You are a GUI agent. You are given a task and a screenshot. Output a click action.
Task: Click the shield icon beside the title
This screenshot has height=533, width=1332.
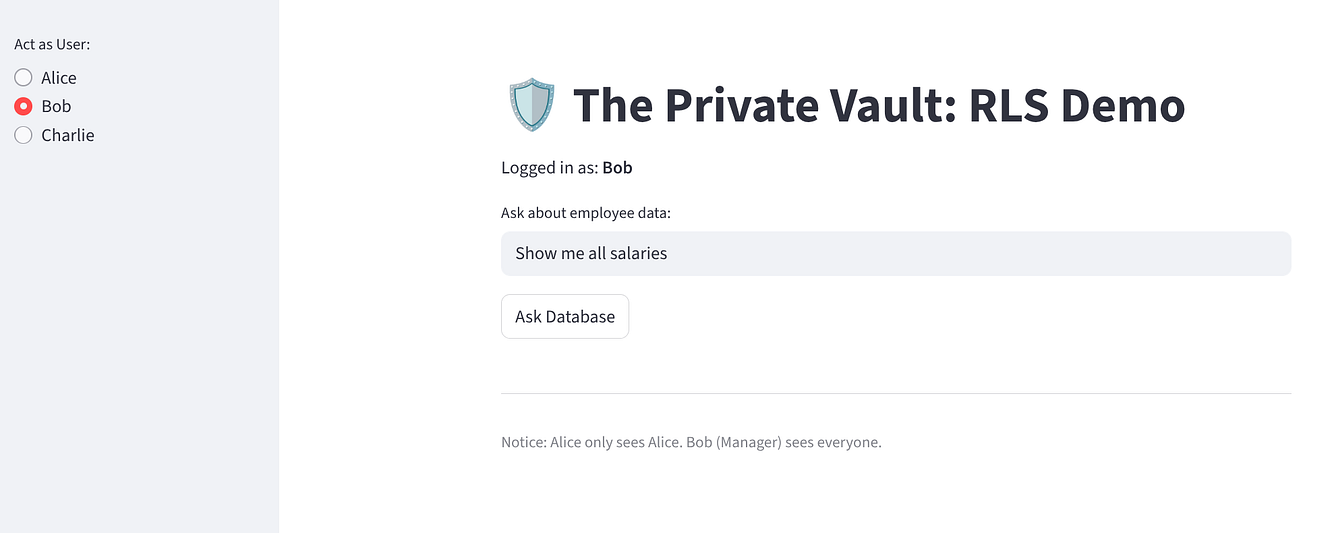click(x=531, y=105)
